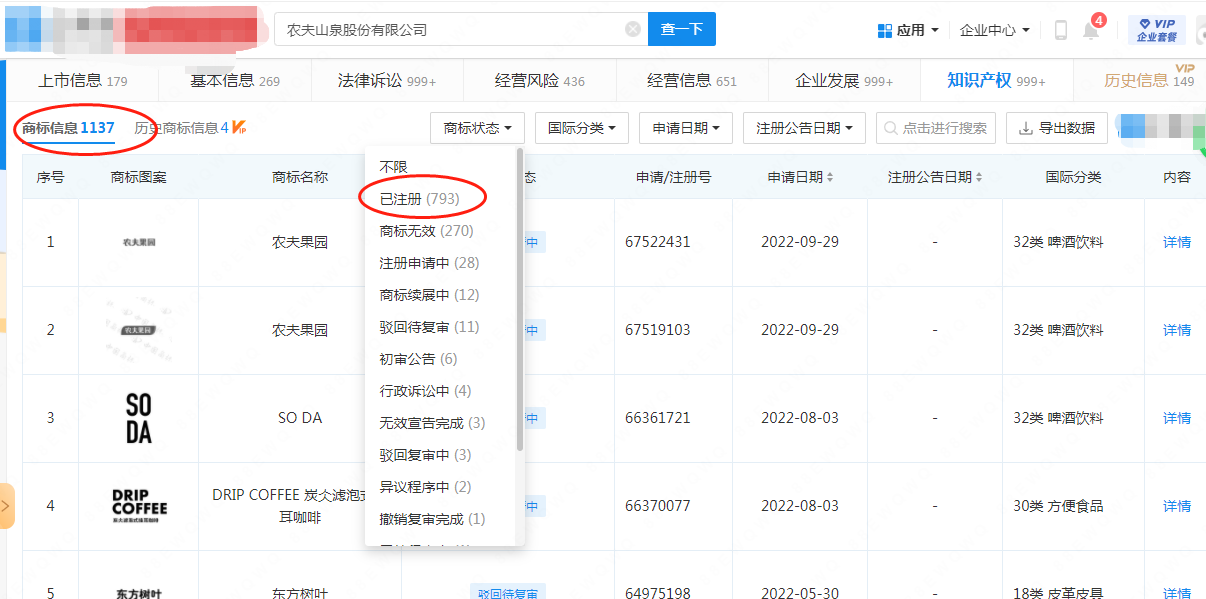
Task: Clear the search box with the X icon
Action: point(633,29)
